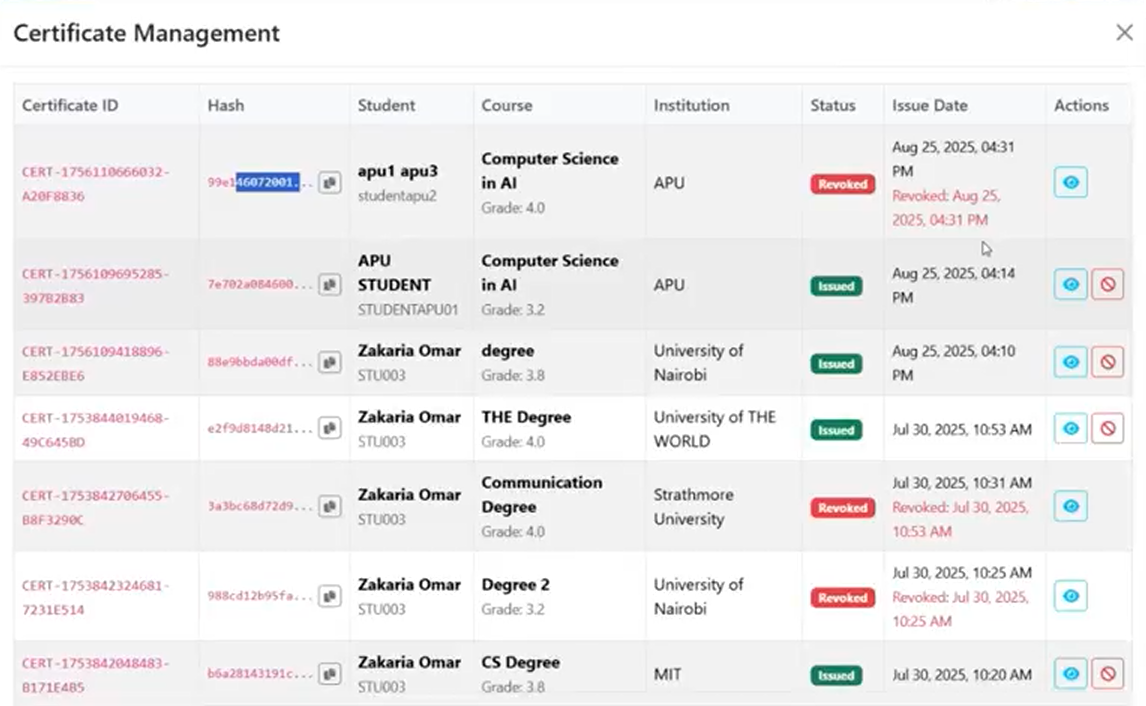Viewport: 1146px width, 706px height.
Task: Revoke the CS Degree certificate
Action: 1108,673
